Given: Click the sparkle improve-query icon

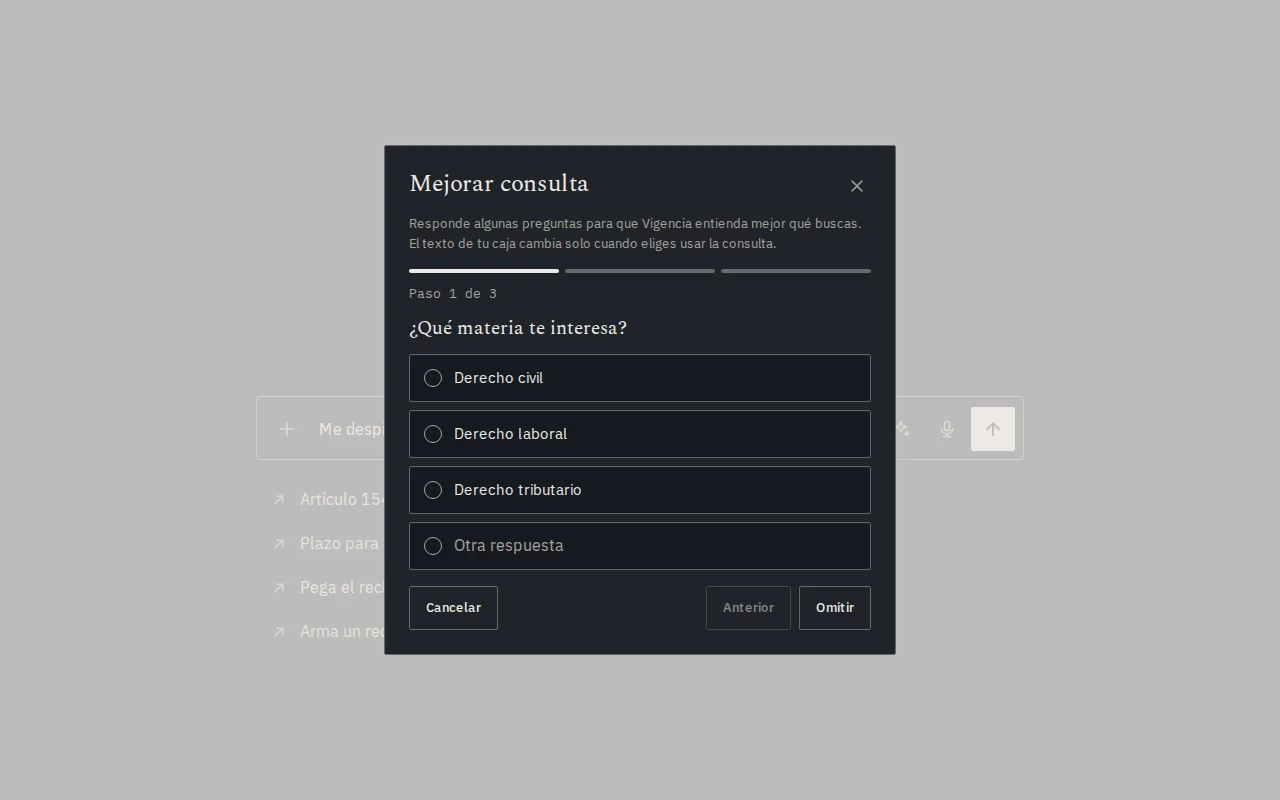Looking at the screenshot, I should pos(903,429).
